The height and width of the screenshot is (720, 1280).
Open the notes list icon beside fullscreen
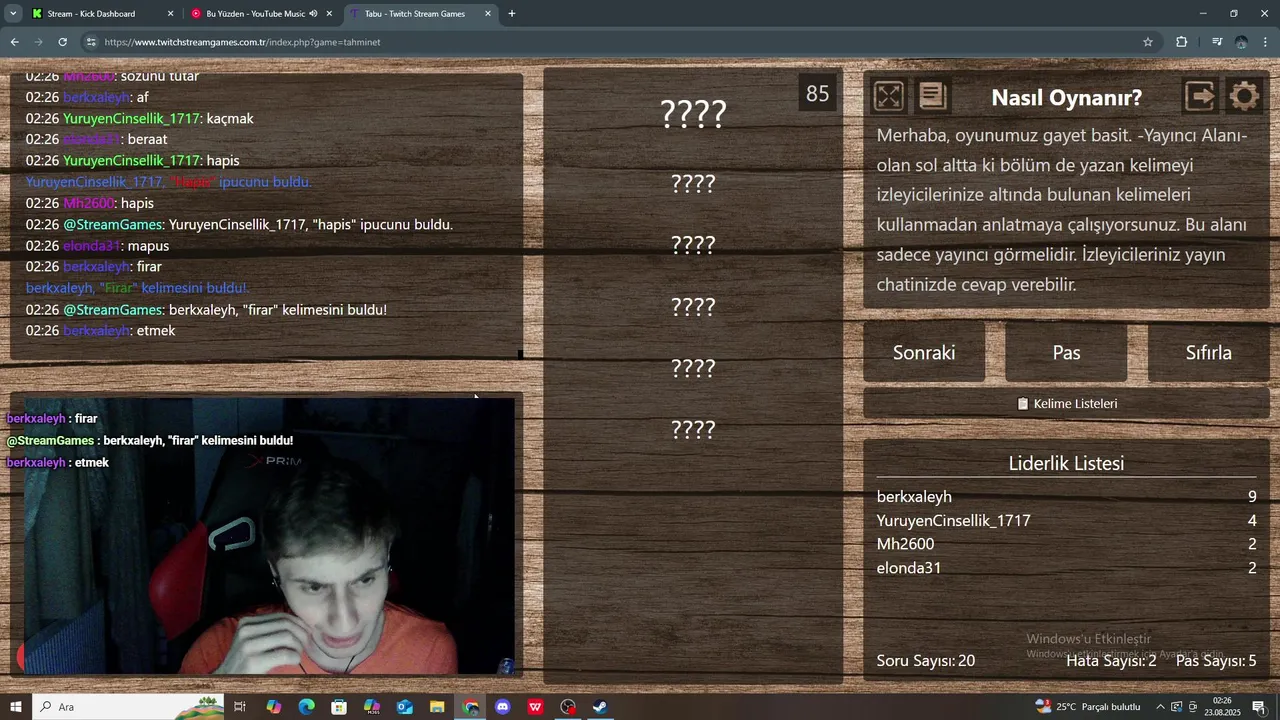coord(932,96)
